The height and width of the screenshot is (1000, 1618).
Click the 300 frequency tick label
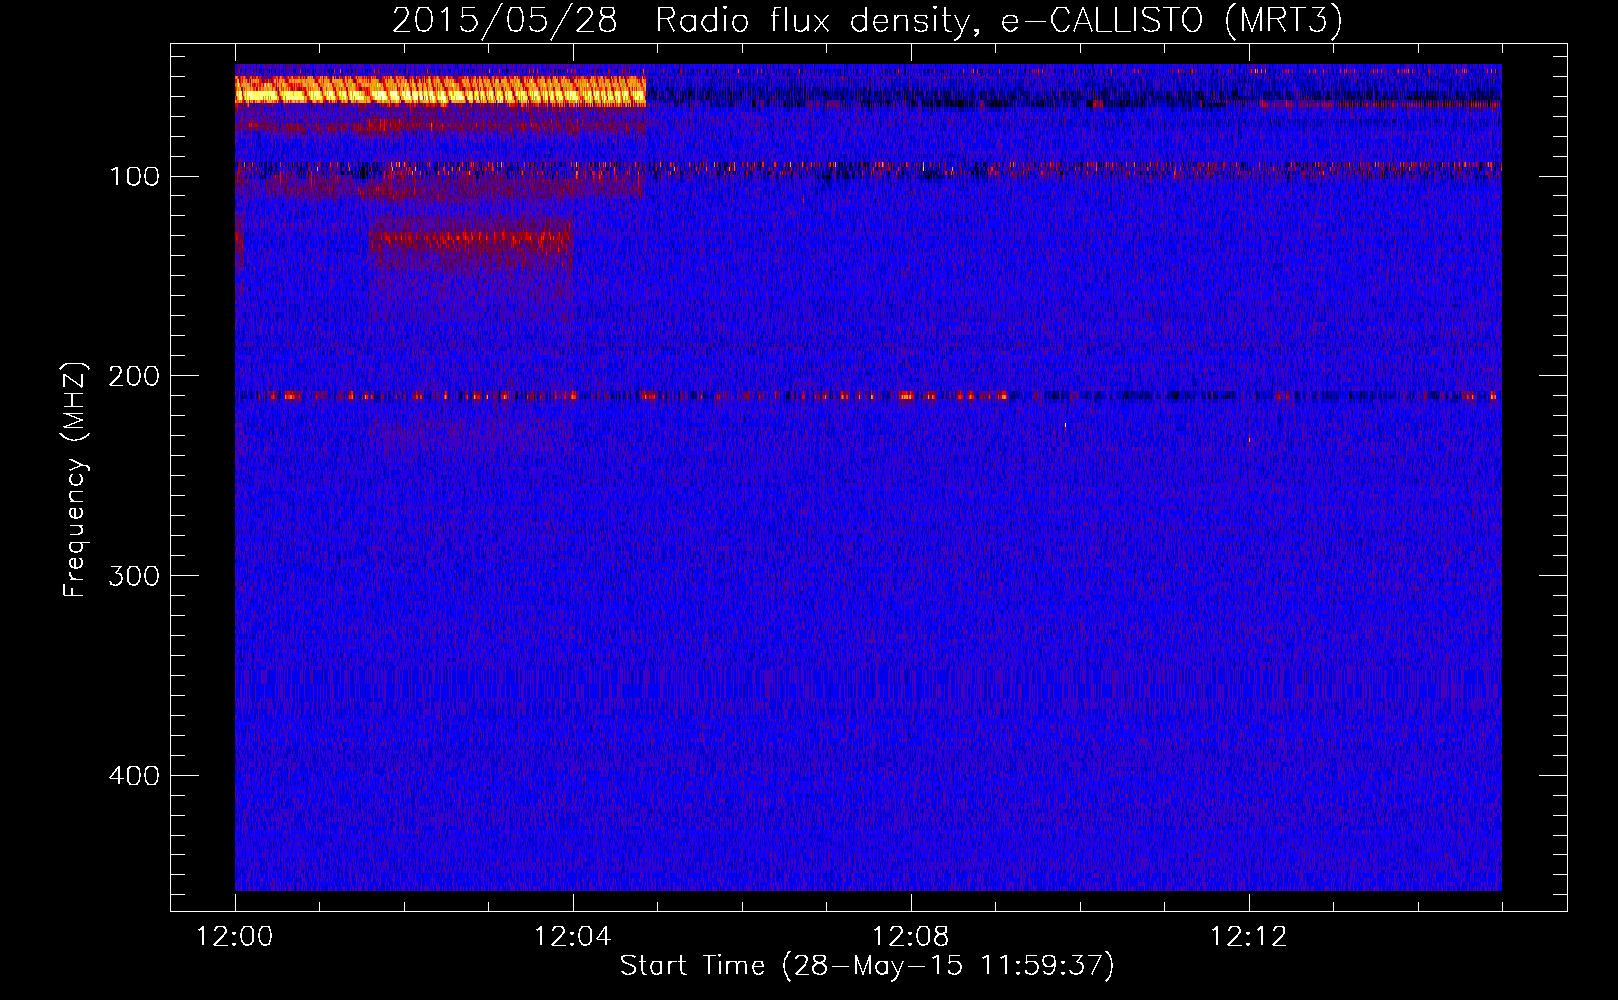[134, 576]
